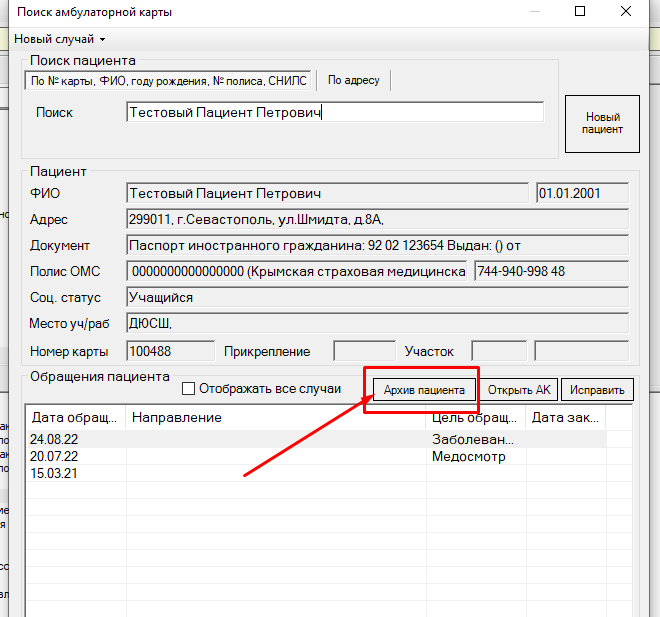Open the Новый случай dropdown menu
The height and width of the screenshot is (617, 660).
[59, 39]
